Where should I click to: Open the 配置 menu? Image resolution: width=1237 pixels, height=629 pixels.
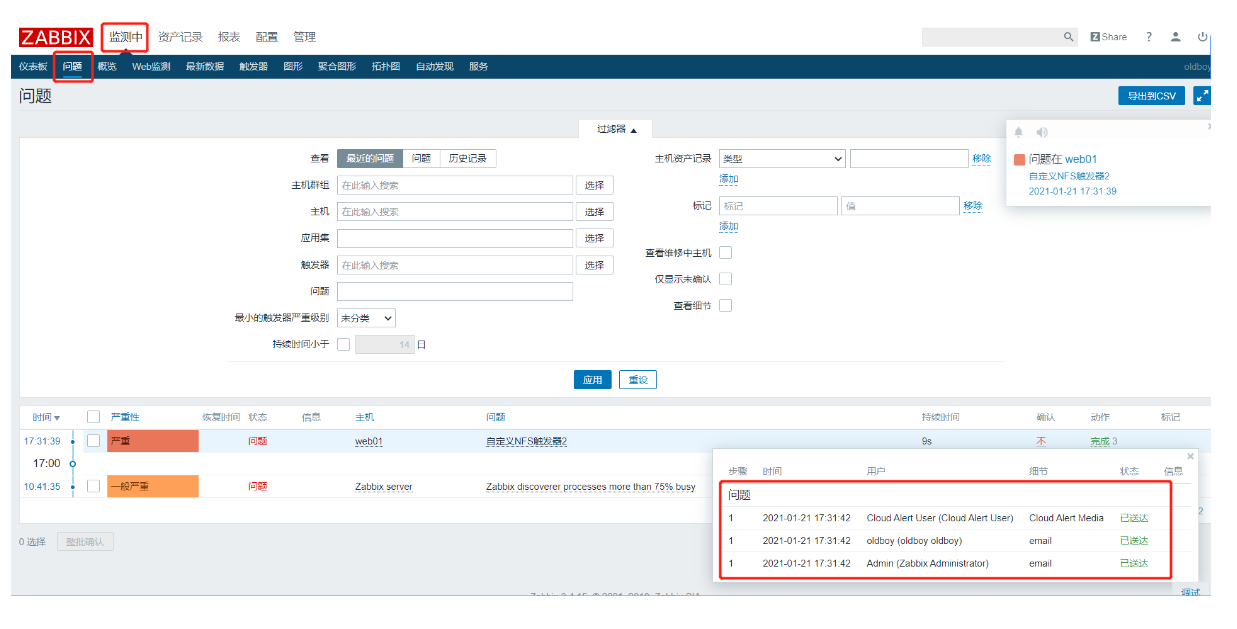coord(267,37)
